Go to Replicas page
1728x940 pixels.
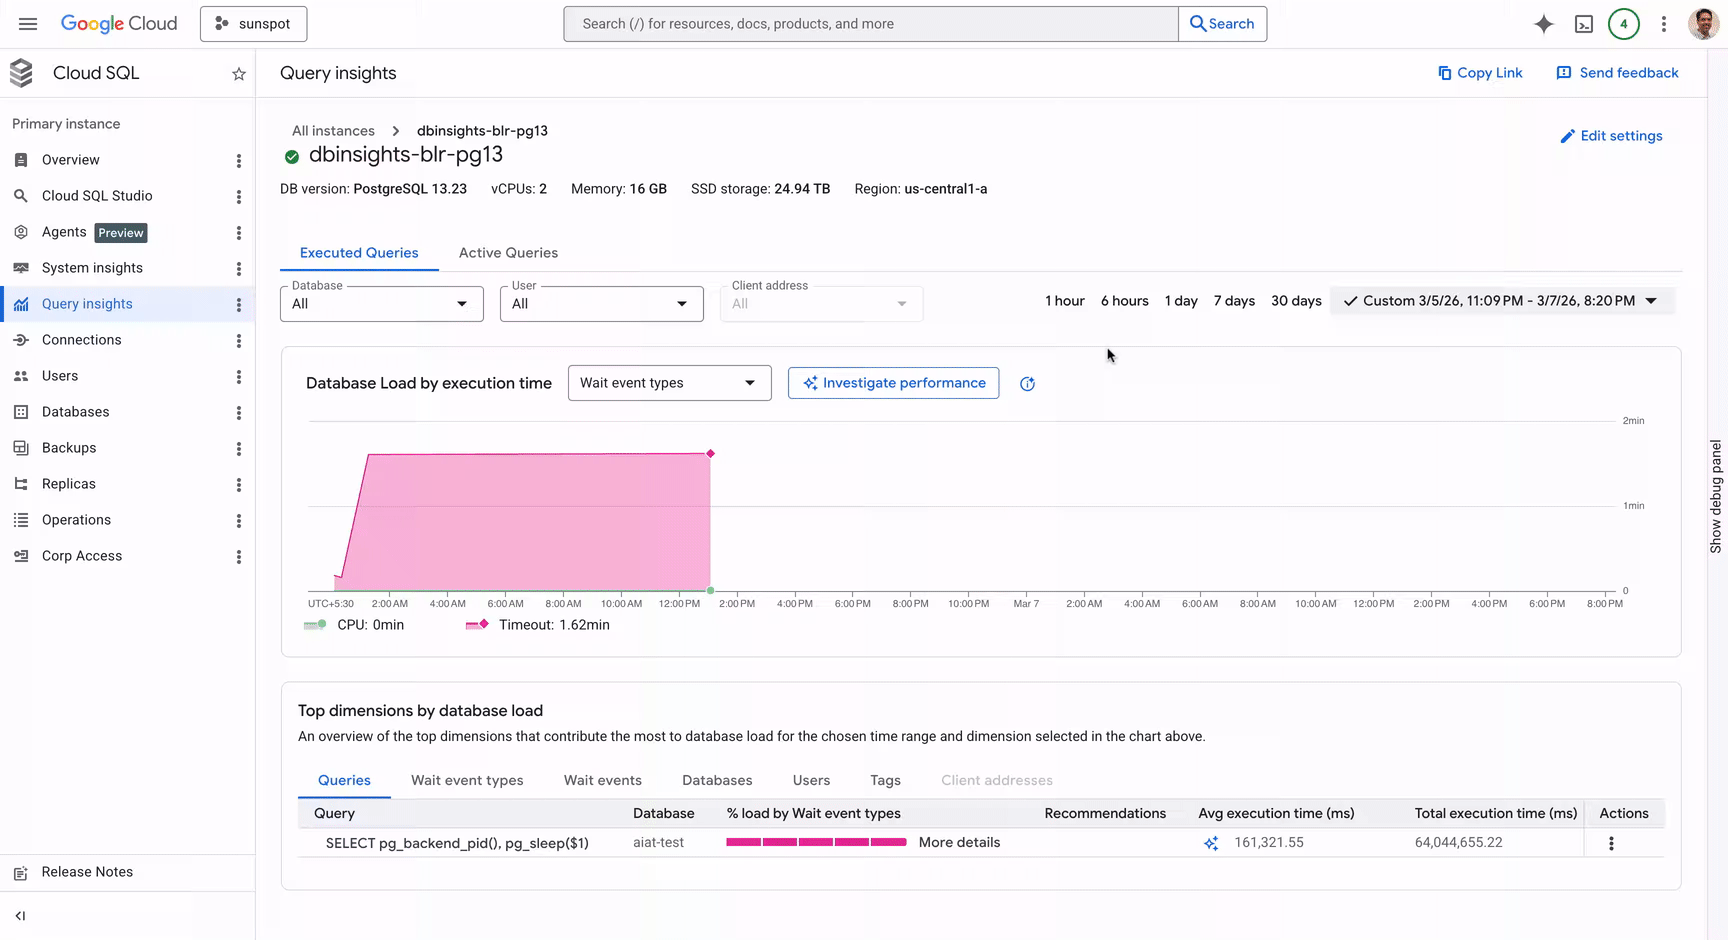click(68, 484)
